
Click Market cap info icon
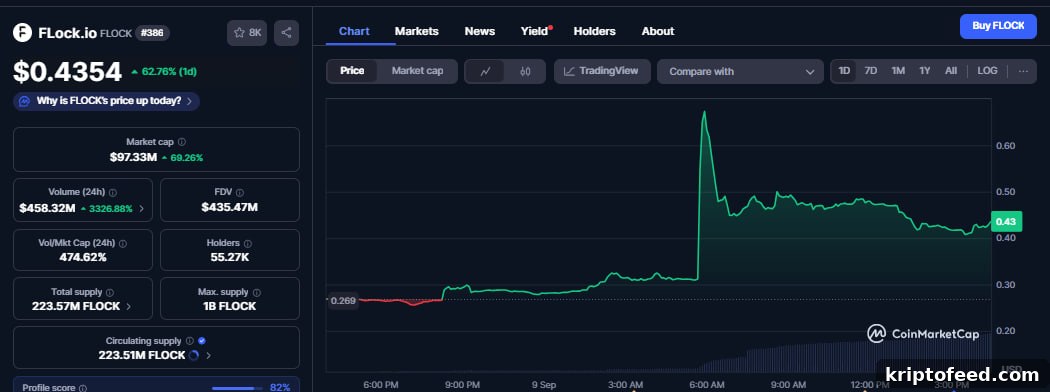[182, 142]
